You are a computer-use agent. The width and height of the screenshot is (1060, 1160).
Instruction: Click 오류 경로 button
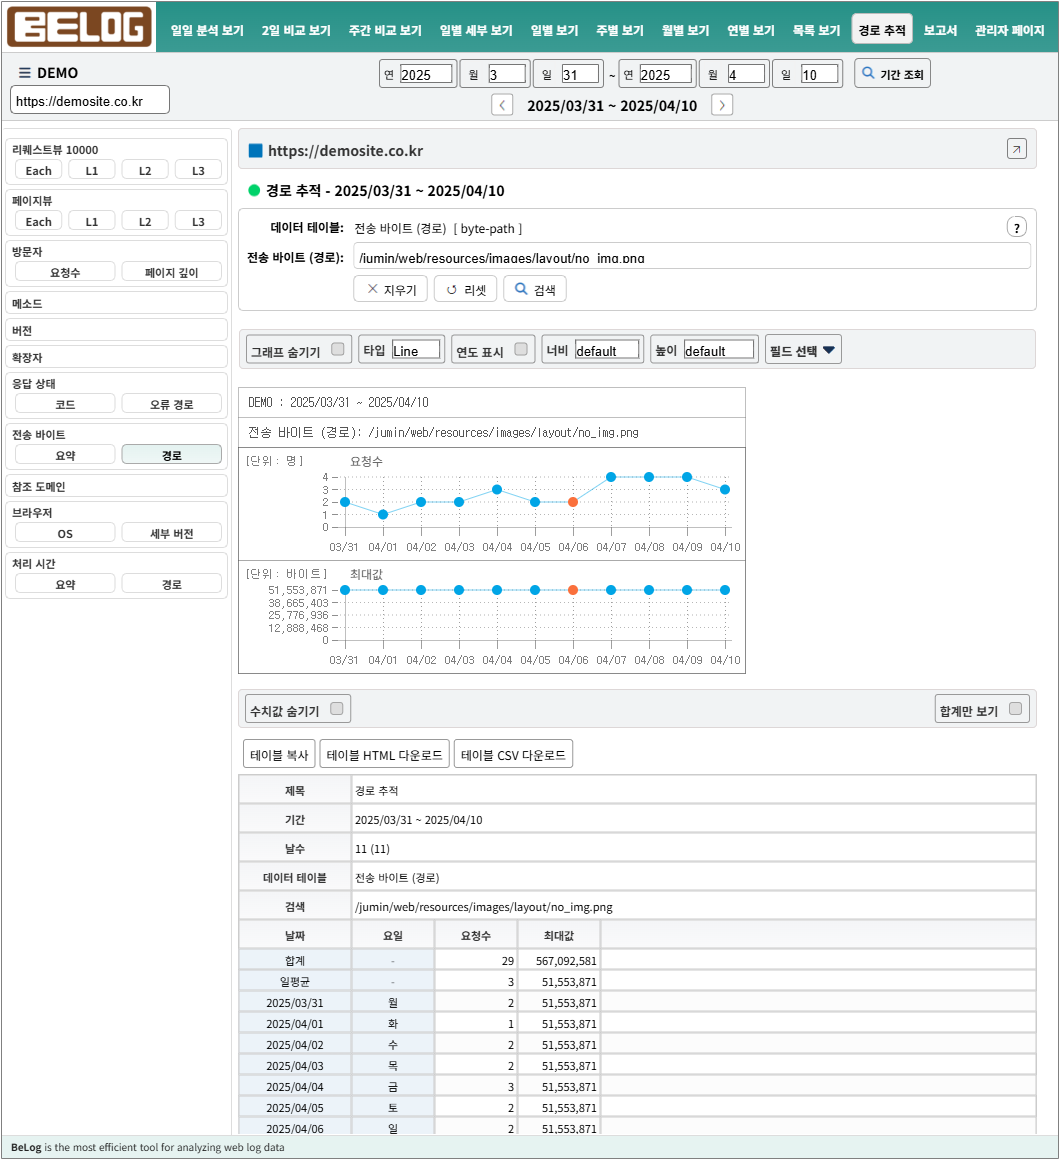172,404
